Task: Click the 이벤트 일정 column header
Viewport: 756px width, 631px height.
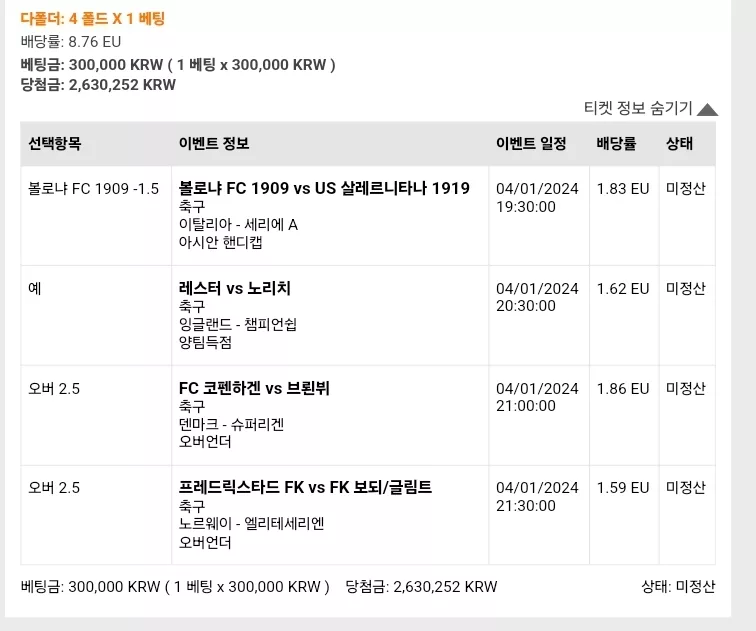Action: [531, 144]
